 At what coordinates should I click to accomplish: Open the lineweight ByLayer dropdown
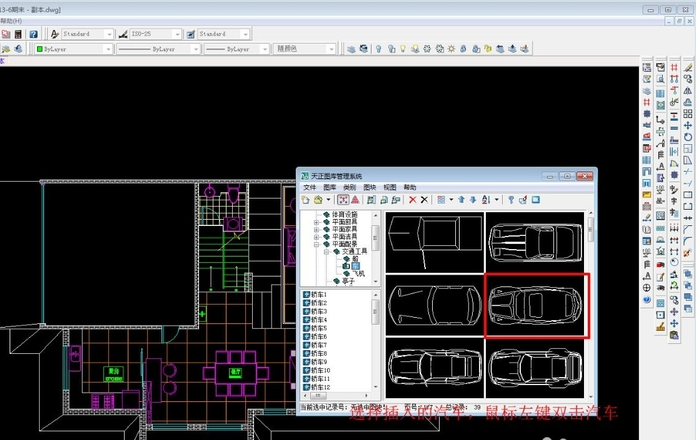(237, 49)
